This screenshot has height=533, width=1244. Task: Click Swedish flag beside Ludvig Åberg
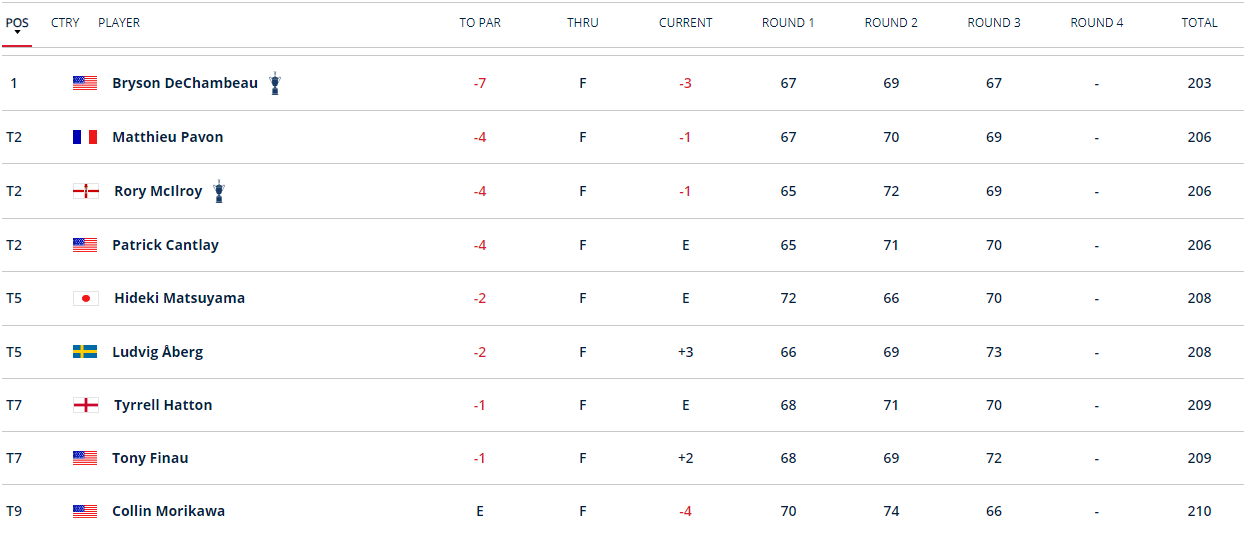(85, 352)
